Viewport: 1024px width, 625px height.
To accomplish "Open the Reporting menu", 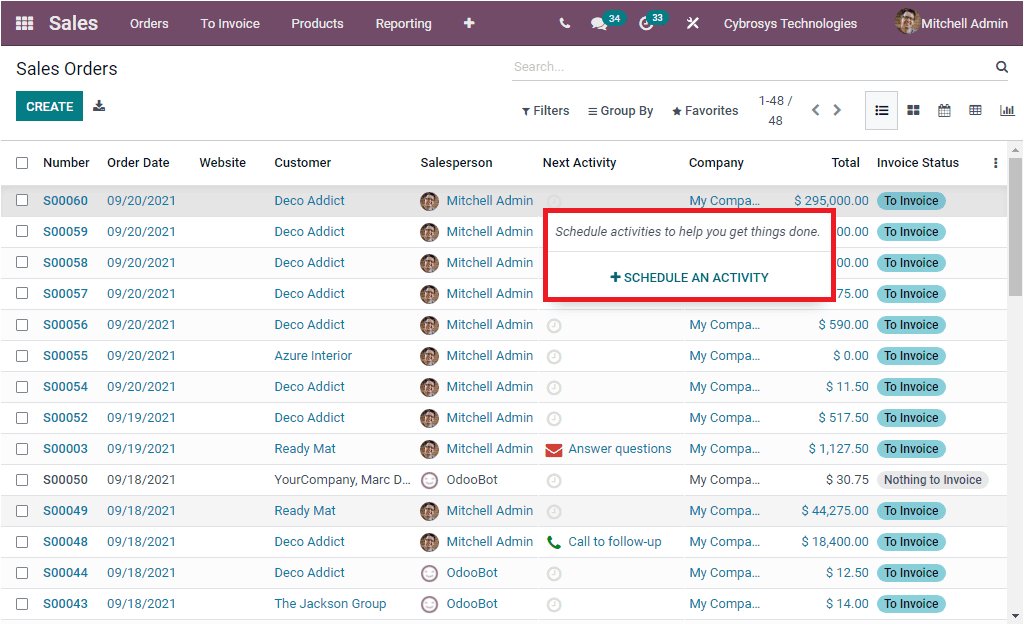I will click(403, 23).
